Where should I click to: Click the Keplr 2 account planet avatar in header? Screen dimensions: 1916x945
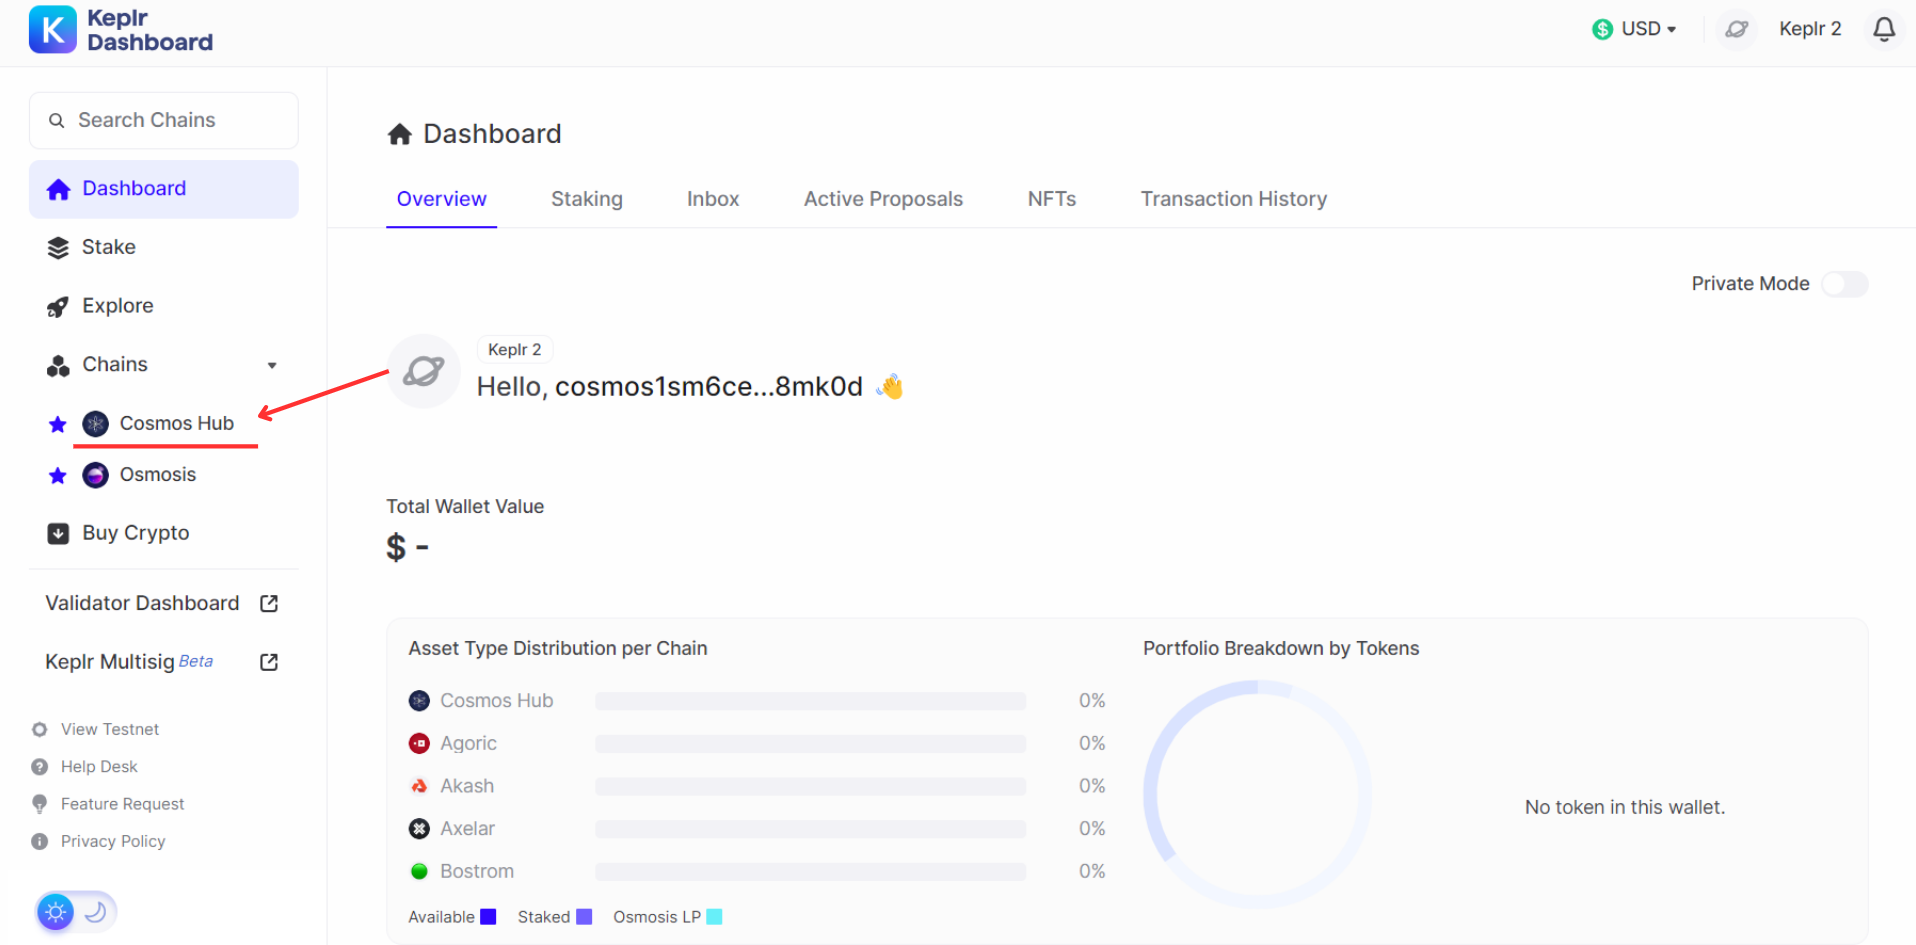[x=1737, y=29]
